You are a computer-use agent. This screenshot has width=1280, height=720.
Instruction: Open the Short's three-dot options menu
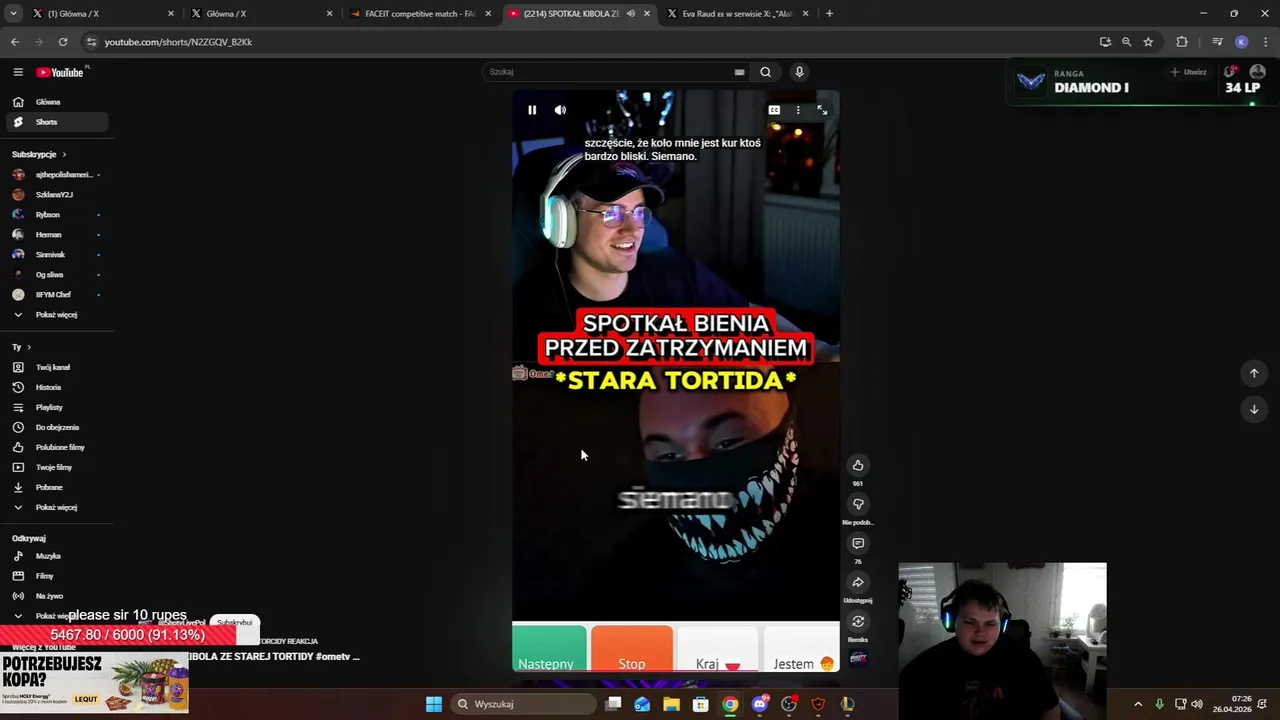[x=798, y=110]
